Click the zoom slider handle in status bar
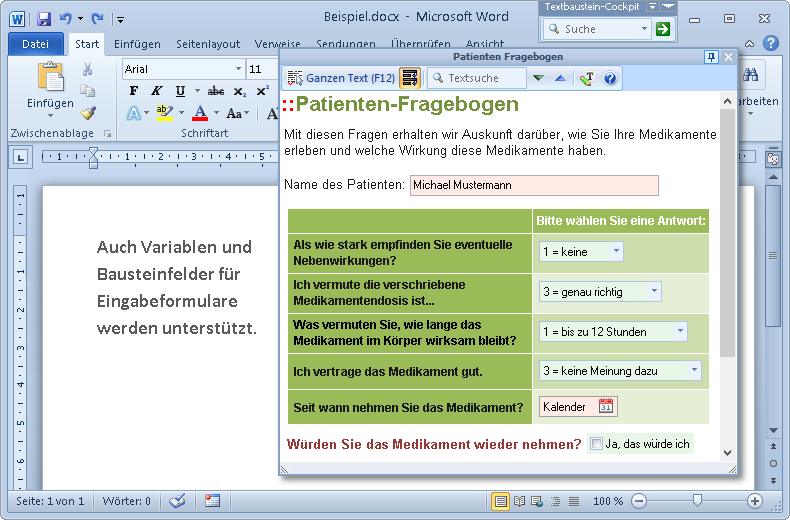The height and width of the screenshot is (520, 790). pos(697,501)
